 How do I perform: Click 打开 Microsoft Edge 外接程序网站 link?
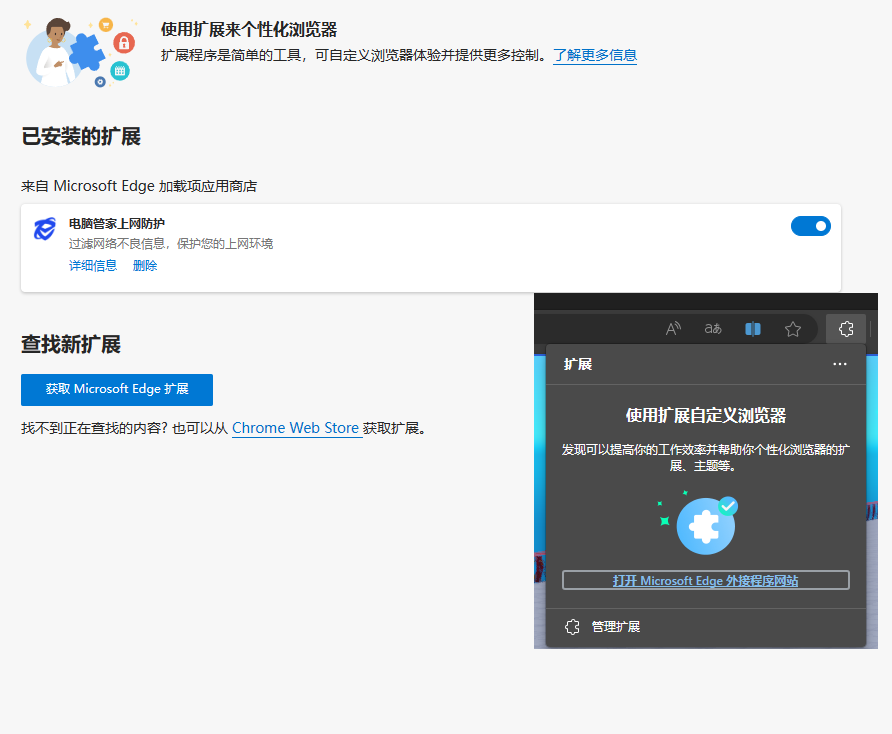705,580
